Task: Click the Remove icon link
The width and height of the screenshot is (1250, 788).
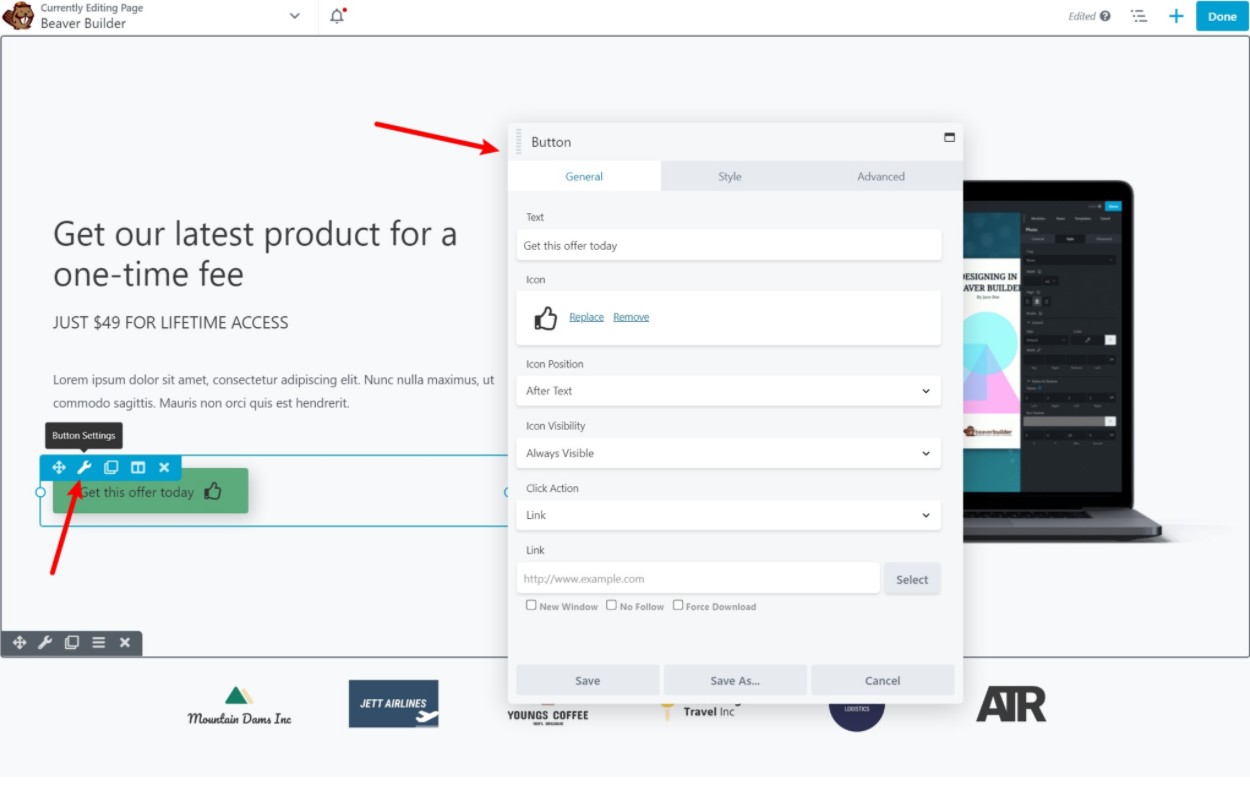Action: point(631,317)
